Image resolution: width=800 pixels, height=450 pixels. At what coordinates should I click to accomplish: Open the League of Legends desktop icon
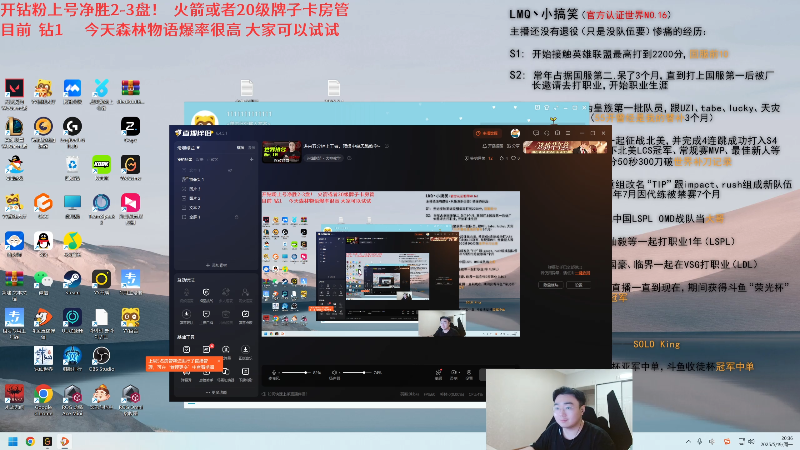point(14,127)
